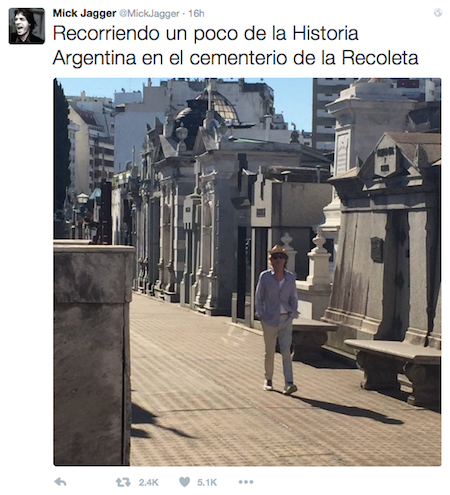450x495 pixels.
Task: Click the word Historia in tweet text
Action: (x=326, y=33)
